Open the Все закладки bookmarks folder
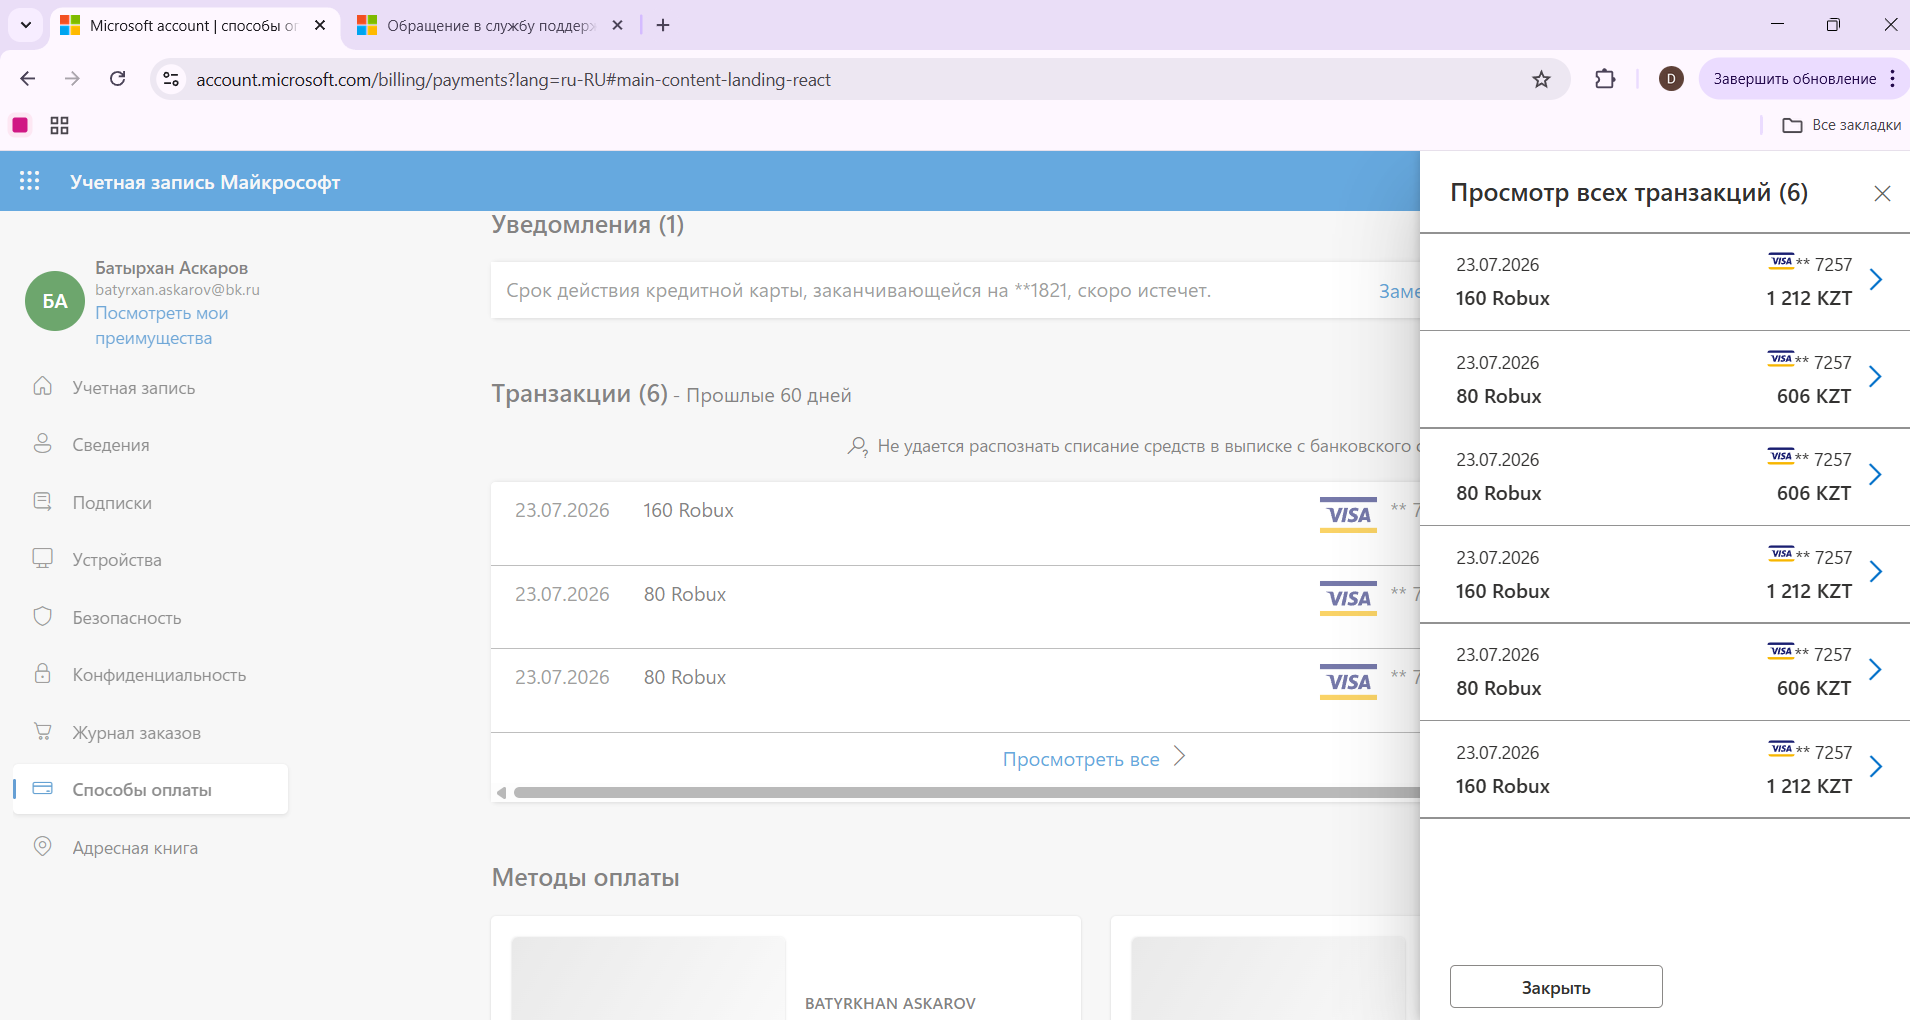 pos(1841,125)
